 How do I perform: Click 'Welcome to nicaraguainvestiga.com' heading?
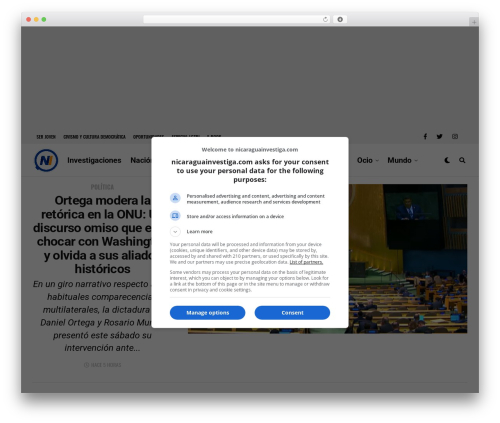pyautogui.click(x=250, y=150)
